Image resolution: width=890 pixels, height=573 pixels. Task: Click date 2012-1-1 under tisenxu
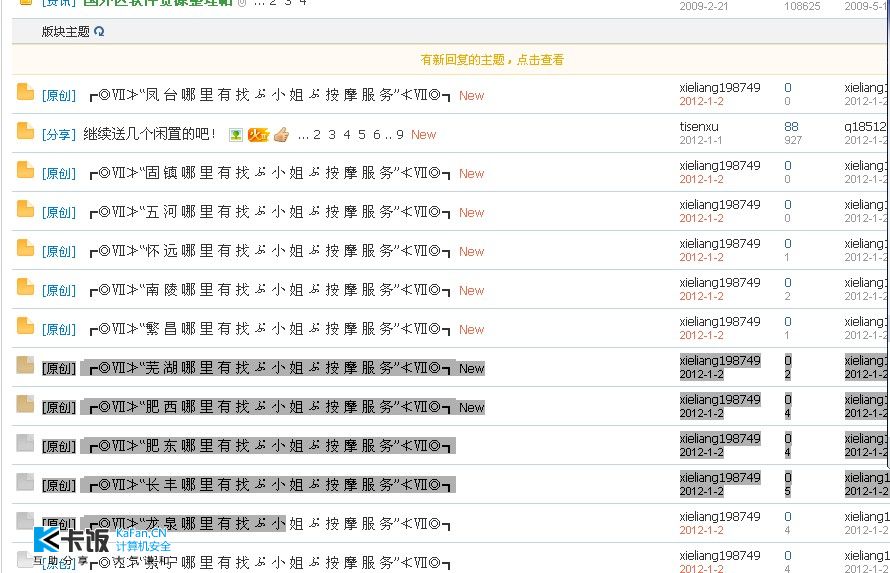[701, 140]
